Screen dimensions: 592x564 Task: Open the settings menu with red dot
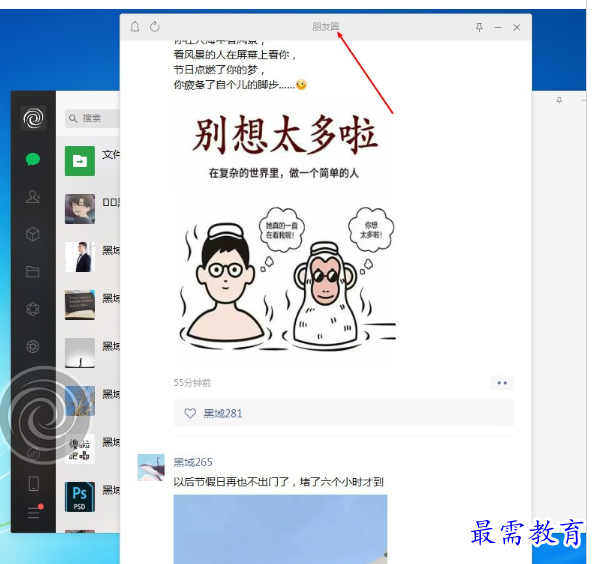35,512
